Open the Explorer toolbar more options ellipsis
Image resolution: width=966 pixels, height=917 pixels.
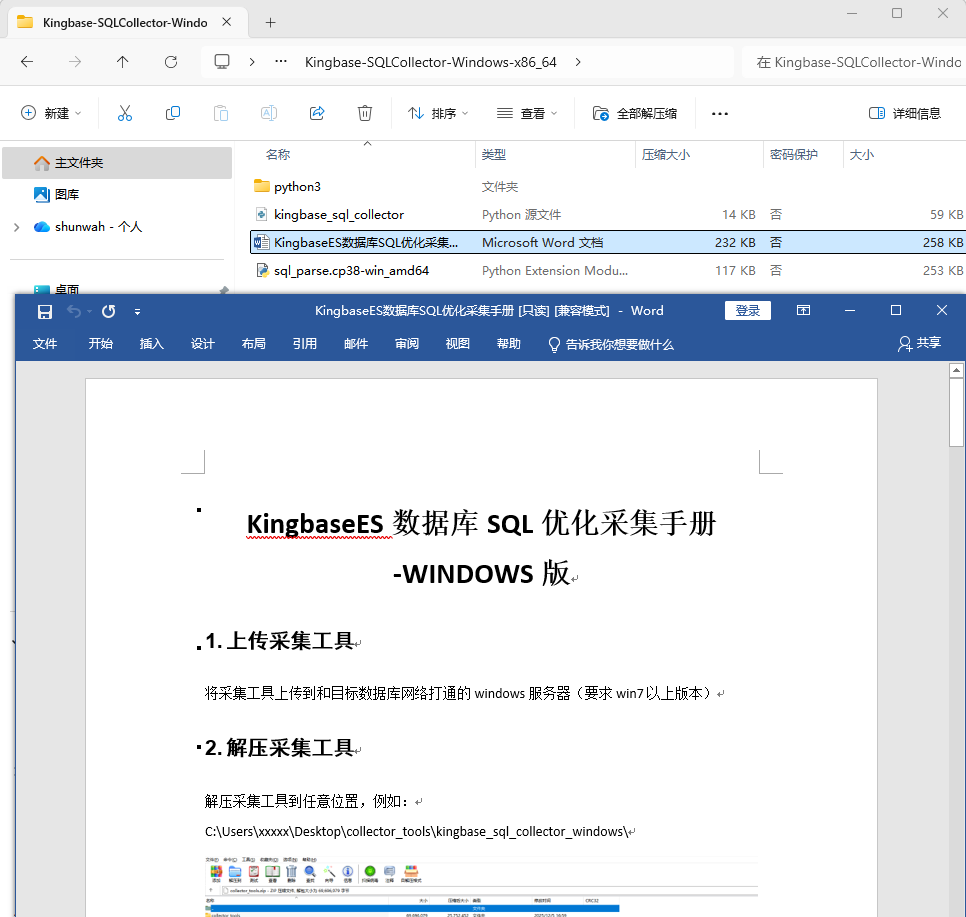click(x=720, y=113)
